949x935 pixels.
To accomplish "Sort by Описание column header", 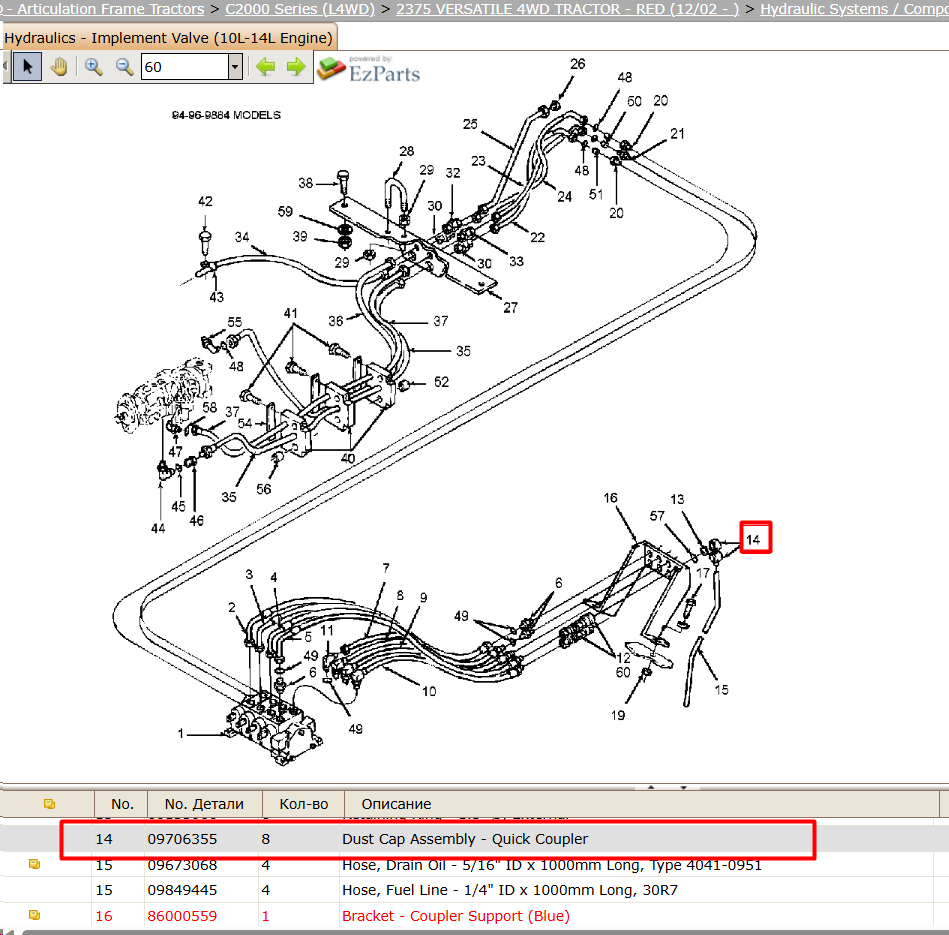I will click(396, 804).
